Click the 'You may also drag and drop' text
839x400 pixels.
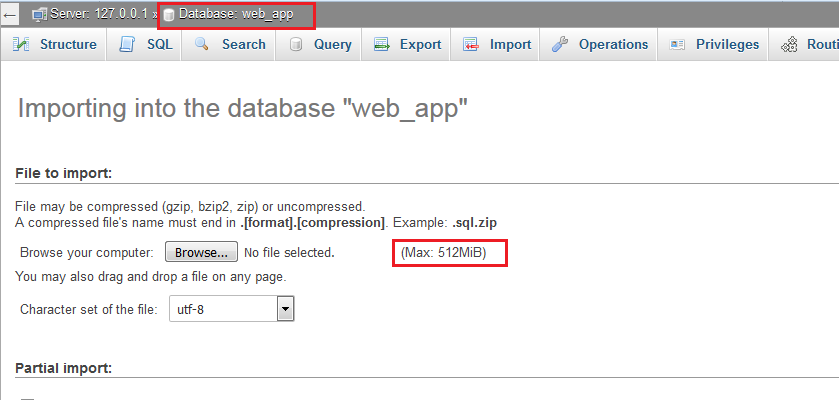tap(151, 276)
